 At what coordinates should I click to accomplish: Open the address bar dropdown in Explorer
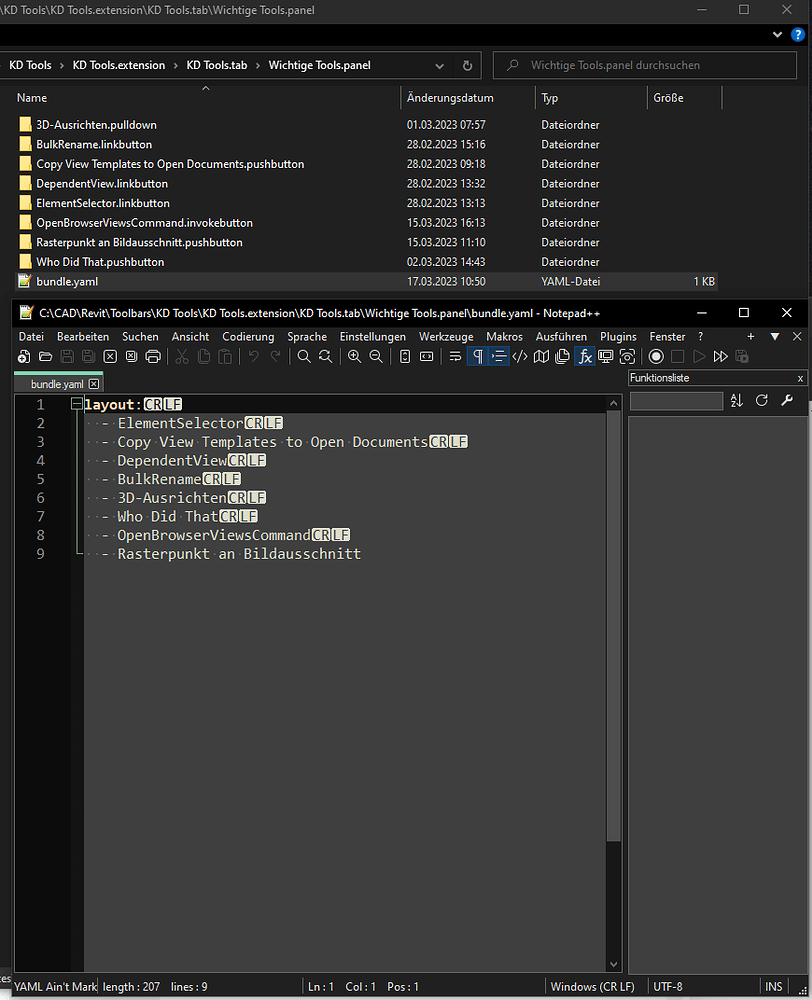[439, 65]
